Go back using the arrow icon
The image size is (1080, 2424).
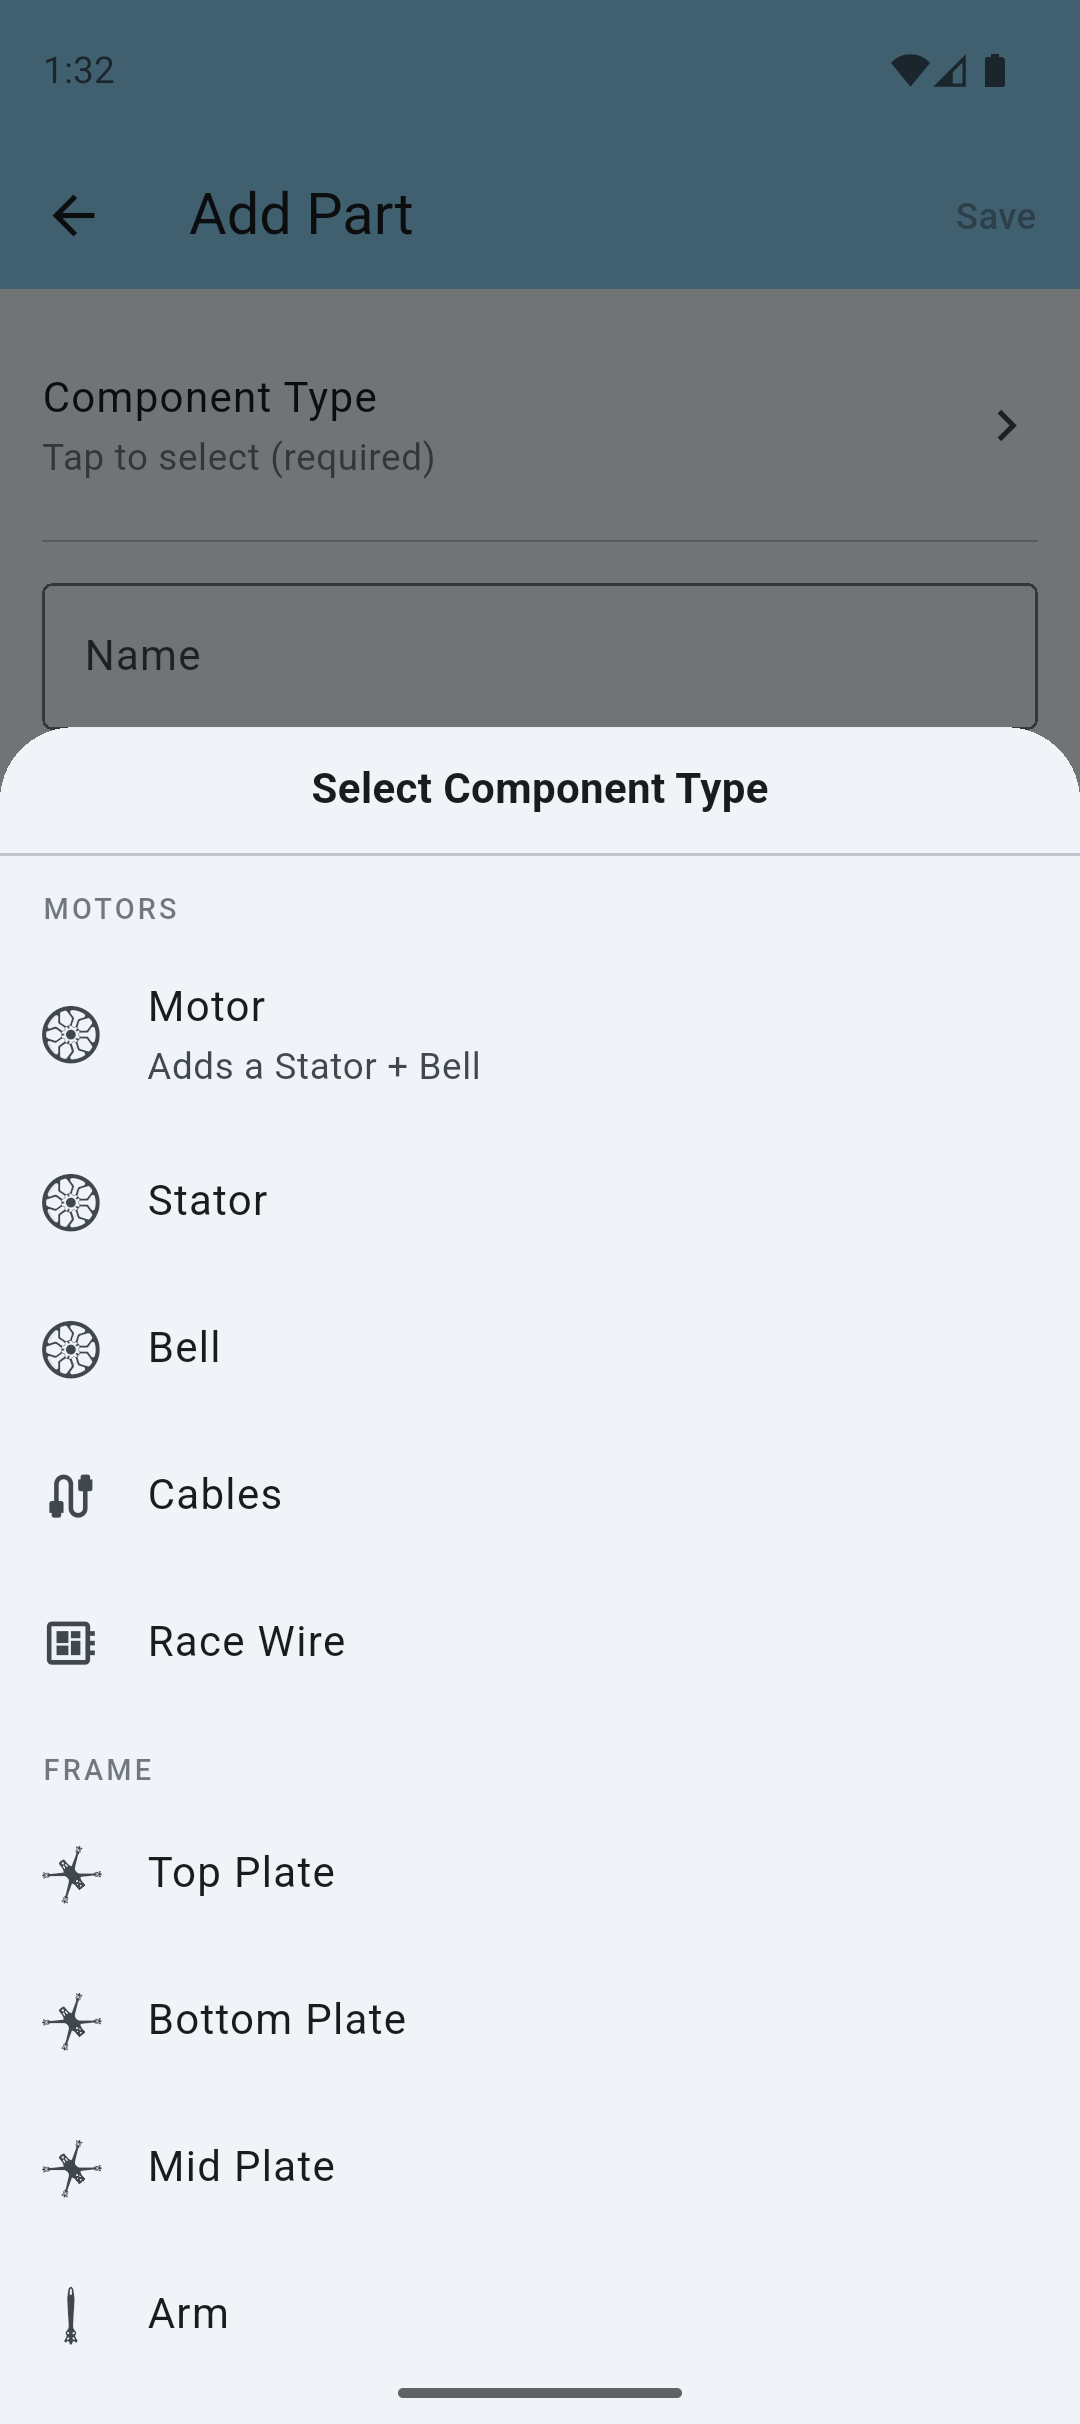pyautogui.click(x=73, y=215)
